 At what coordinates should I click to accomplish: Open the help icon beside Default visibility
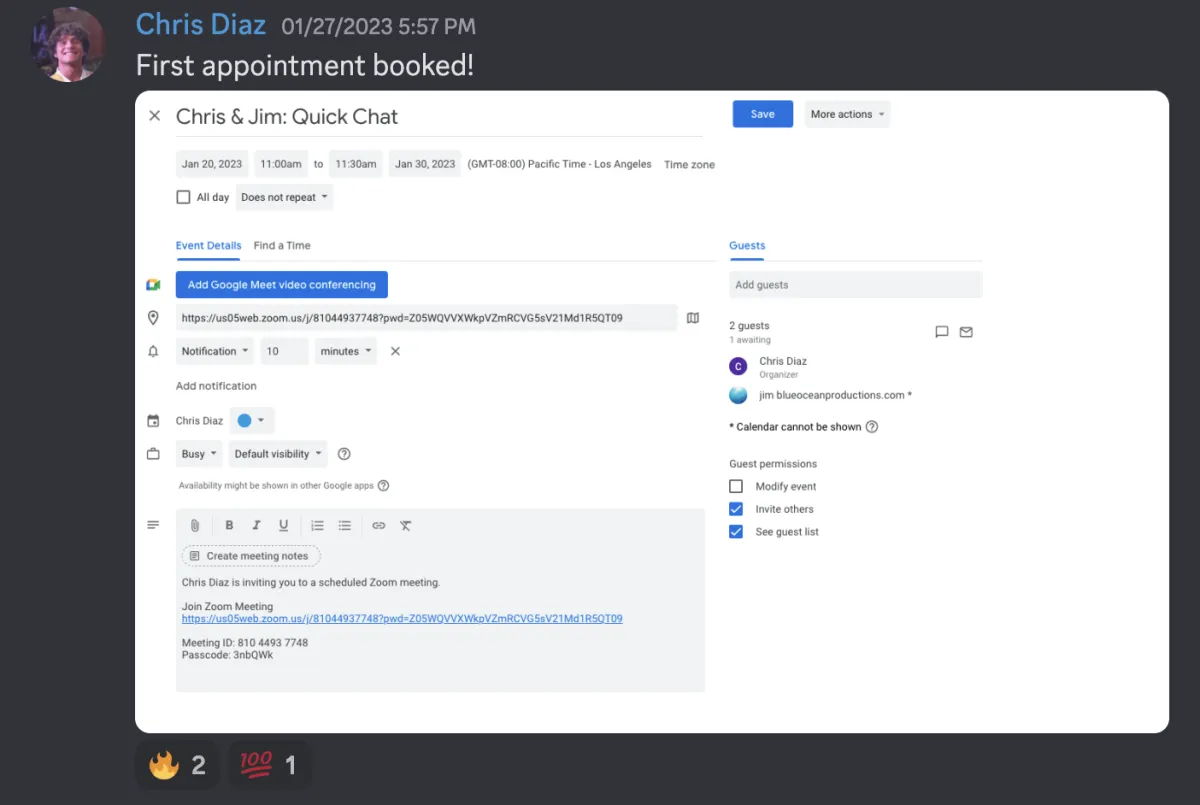[344, 454]
